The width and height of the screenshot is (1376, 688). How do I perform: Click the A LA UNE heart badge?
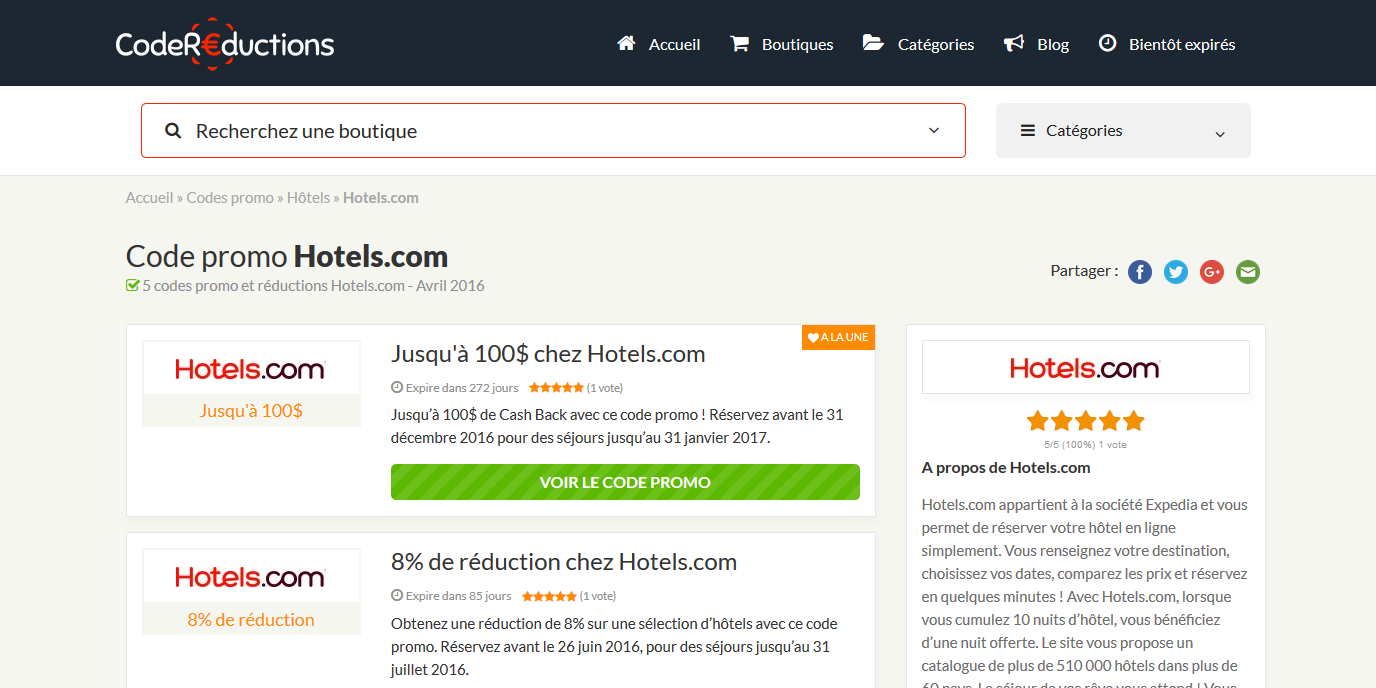(838, 337)
